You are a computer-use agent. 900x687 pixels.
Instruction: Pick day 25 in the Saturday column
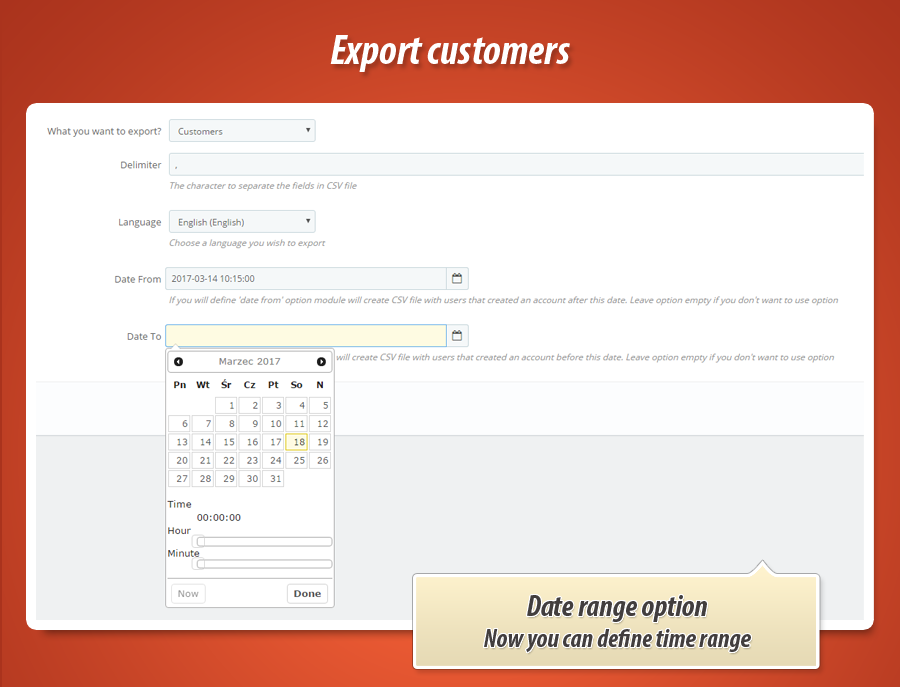click(297, 461)
